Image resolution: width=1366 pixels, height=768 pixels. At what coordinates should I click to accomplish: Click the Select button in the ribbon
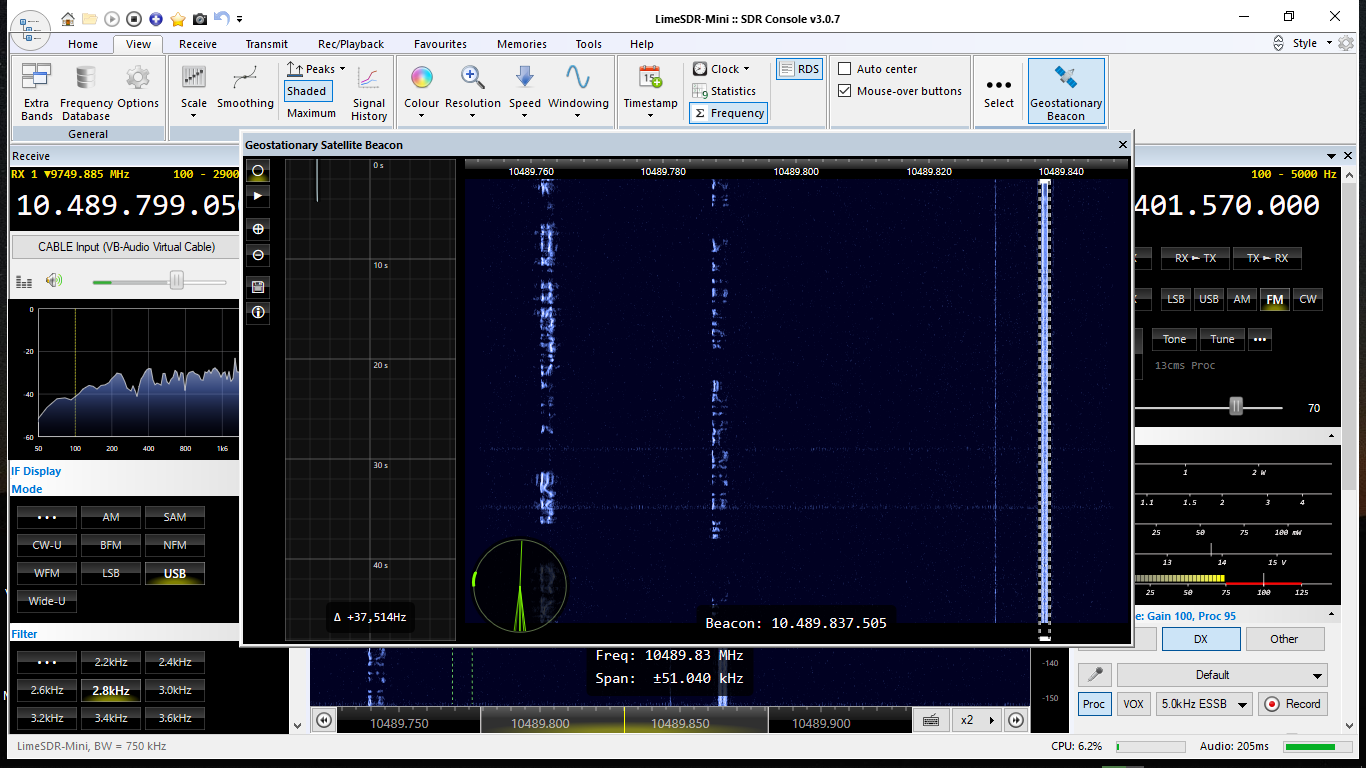pos(999,91)
